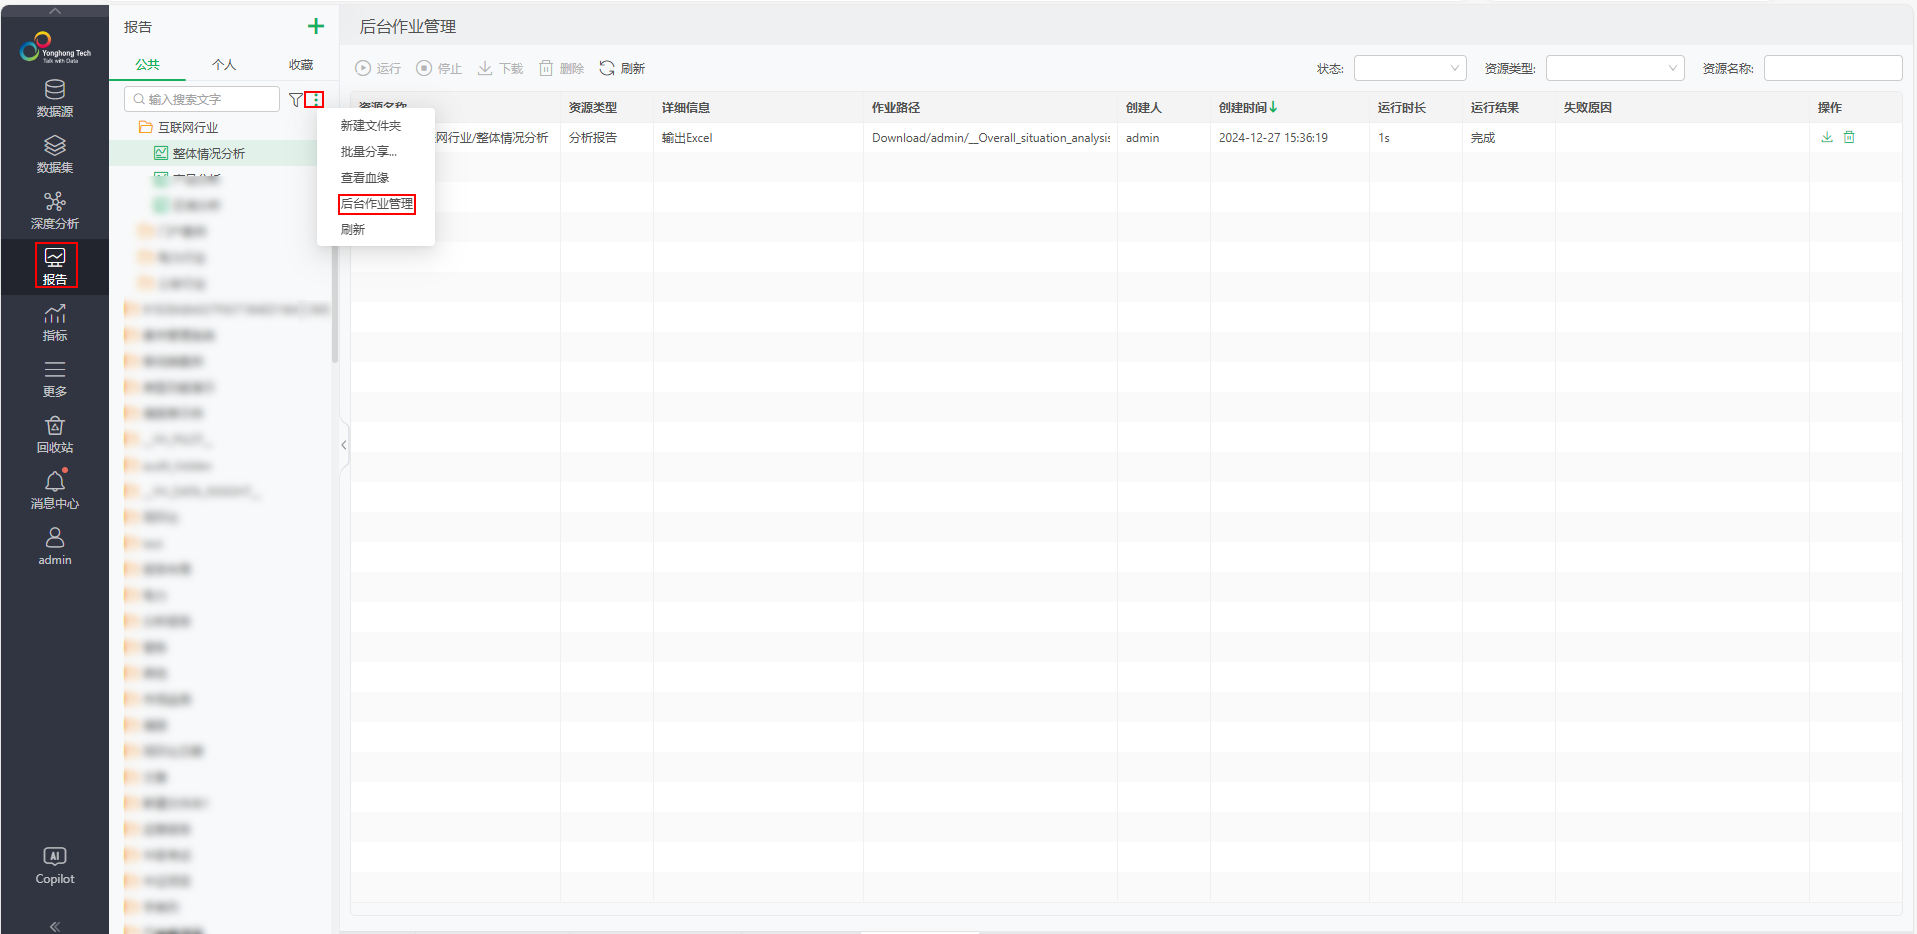Viewport: 1917px width, 934px height.
Task: Open the 数据集 dataset section
Action: [55, 154]
